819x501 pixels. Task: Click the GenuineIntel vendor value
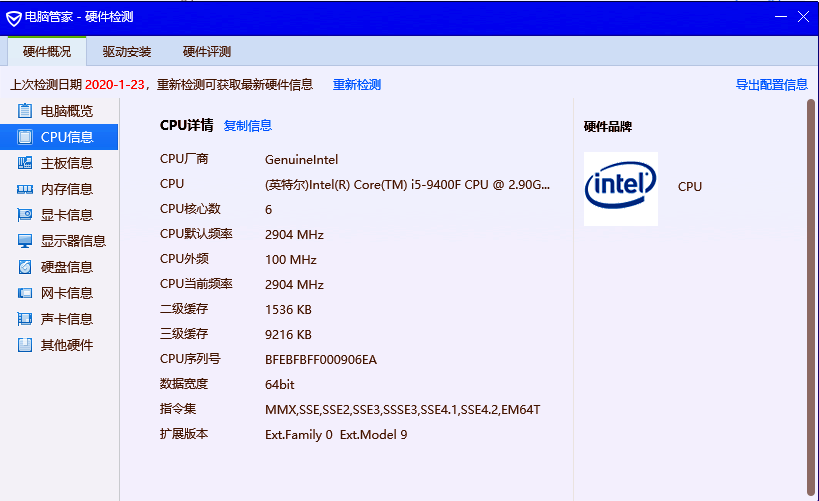coord(301,159)
